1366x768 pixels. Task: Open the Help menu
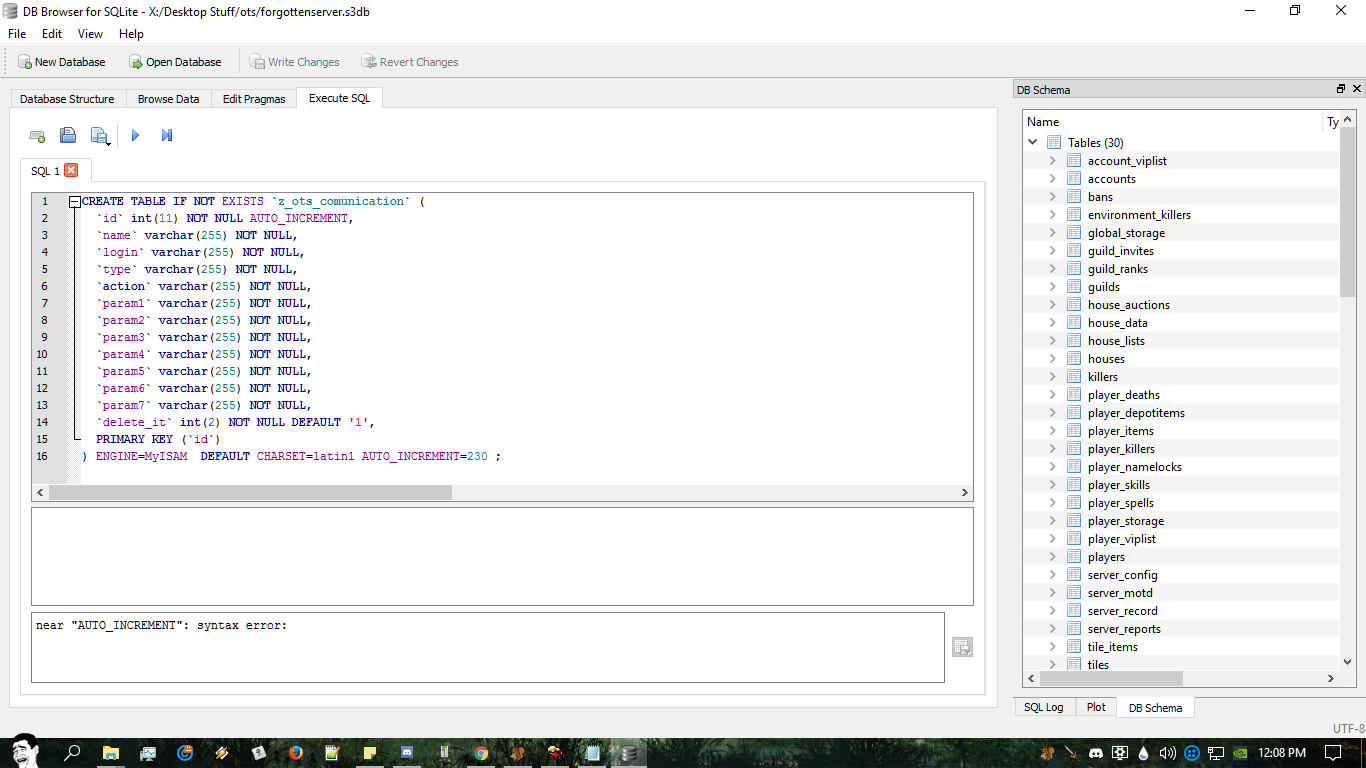pyautogui.click(x=131, y=34)
